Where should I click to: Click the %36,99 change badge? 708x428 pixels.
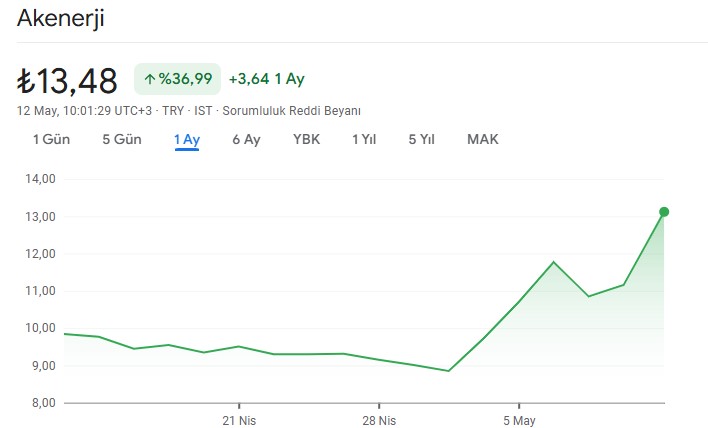[177, 79]
